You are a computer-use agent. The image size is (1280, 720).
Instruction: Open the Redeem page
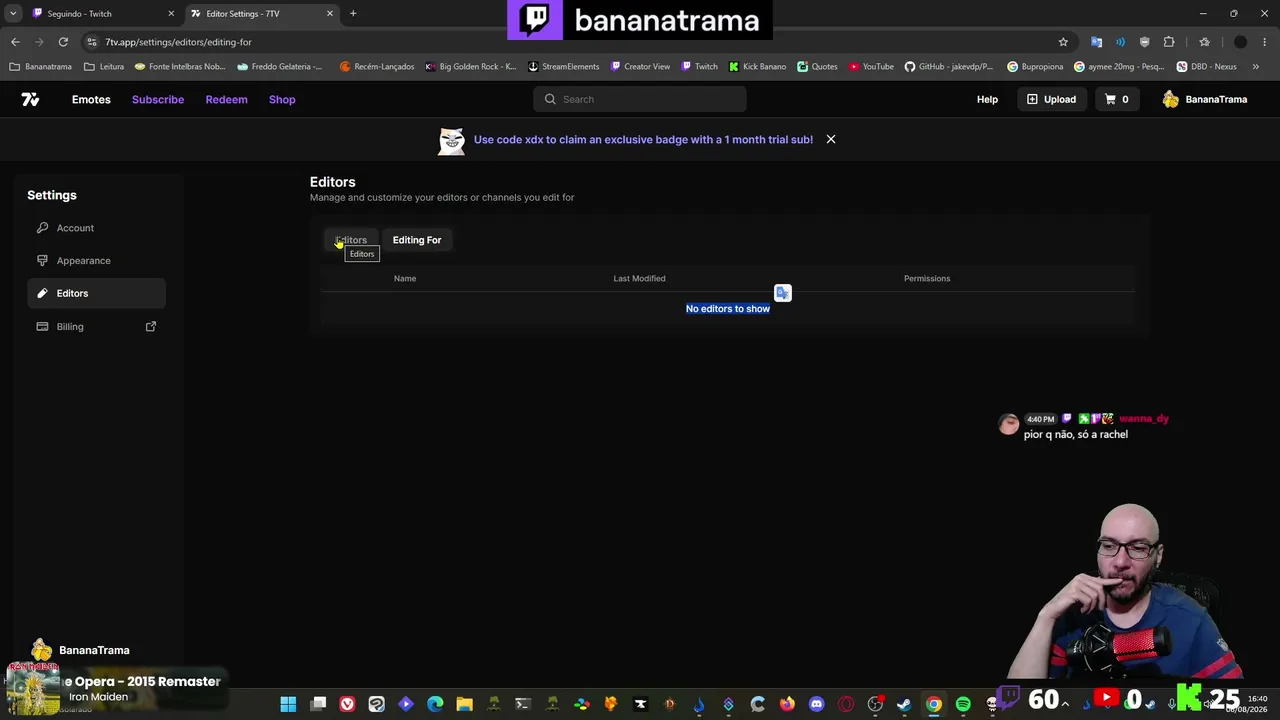226,99
